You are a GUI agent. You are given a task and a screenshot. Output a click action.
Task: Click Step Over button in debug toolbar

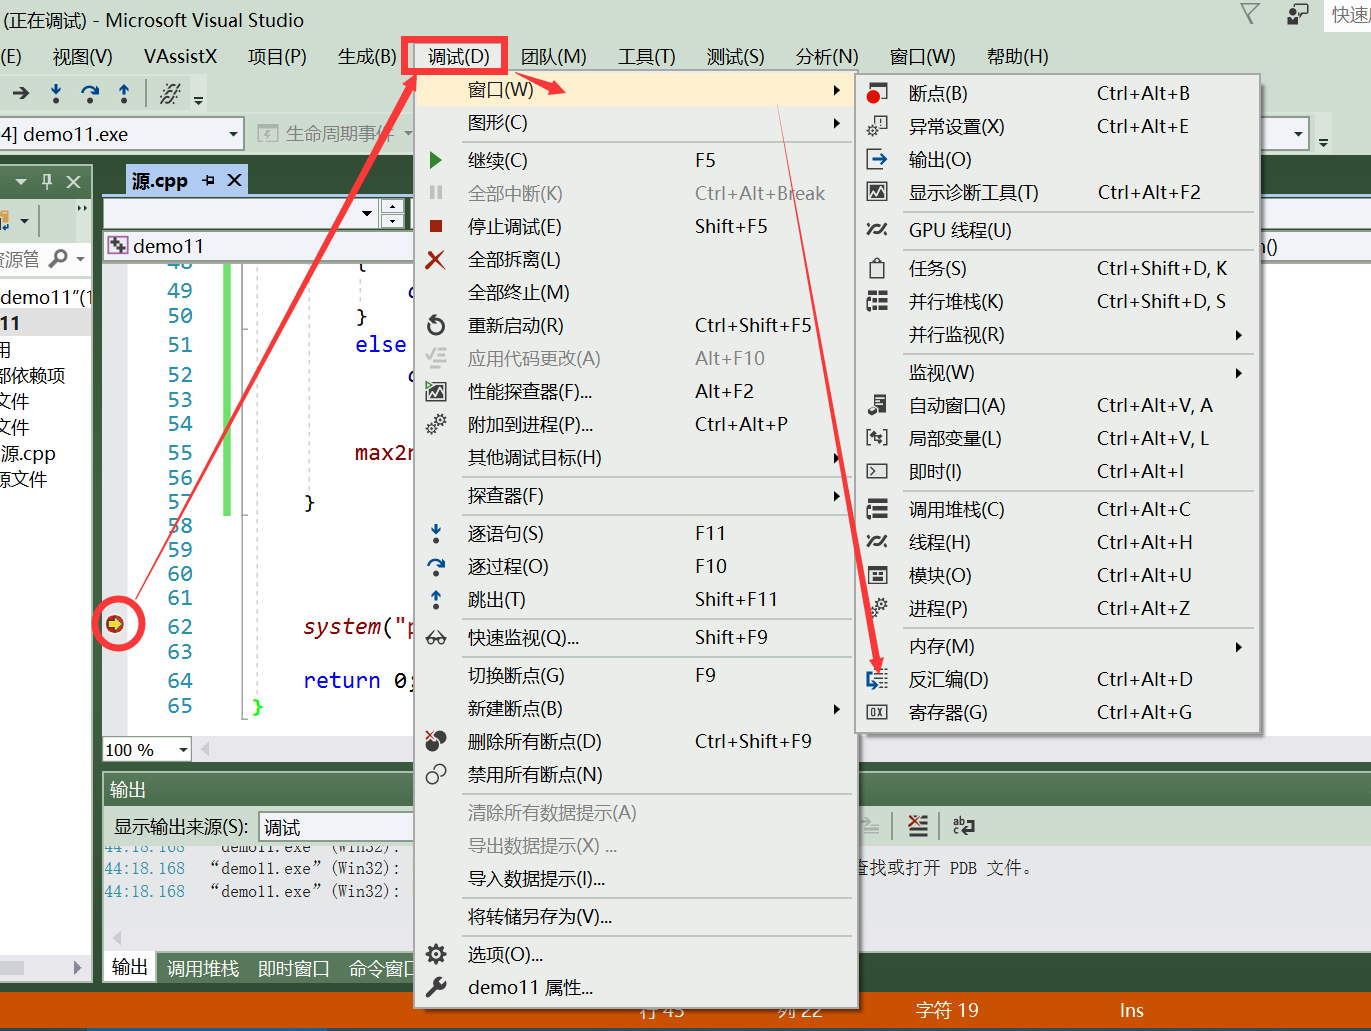click(90, 94)
